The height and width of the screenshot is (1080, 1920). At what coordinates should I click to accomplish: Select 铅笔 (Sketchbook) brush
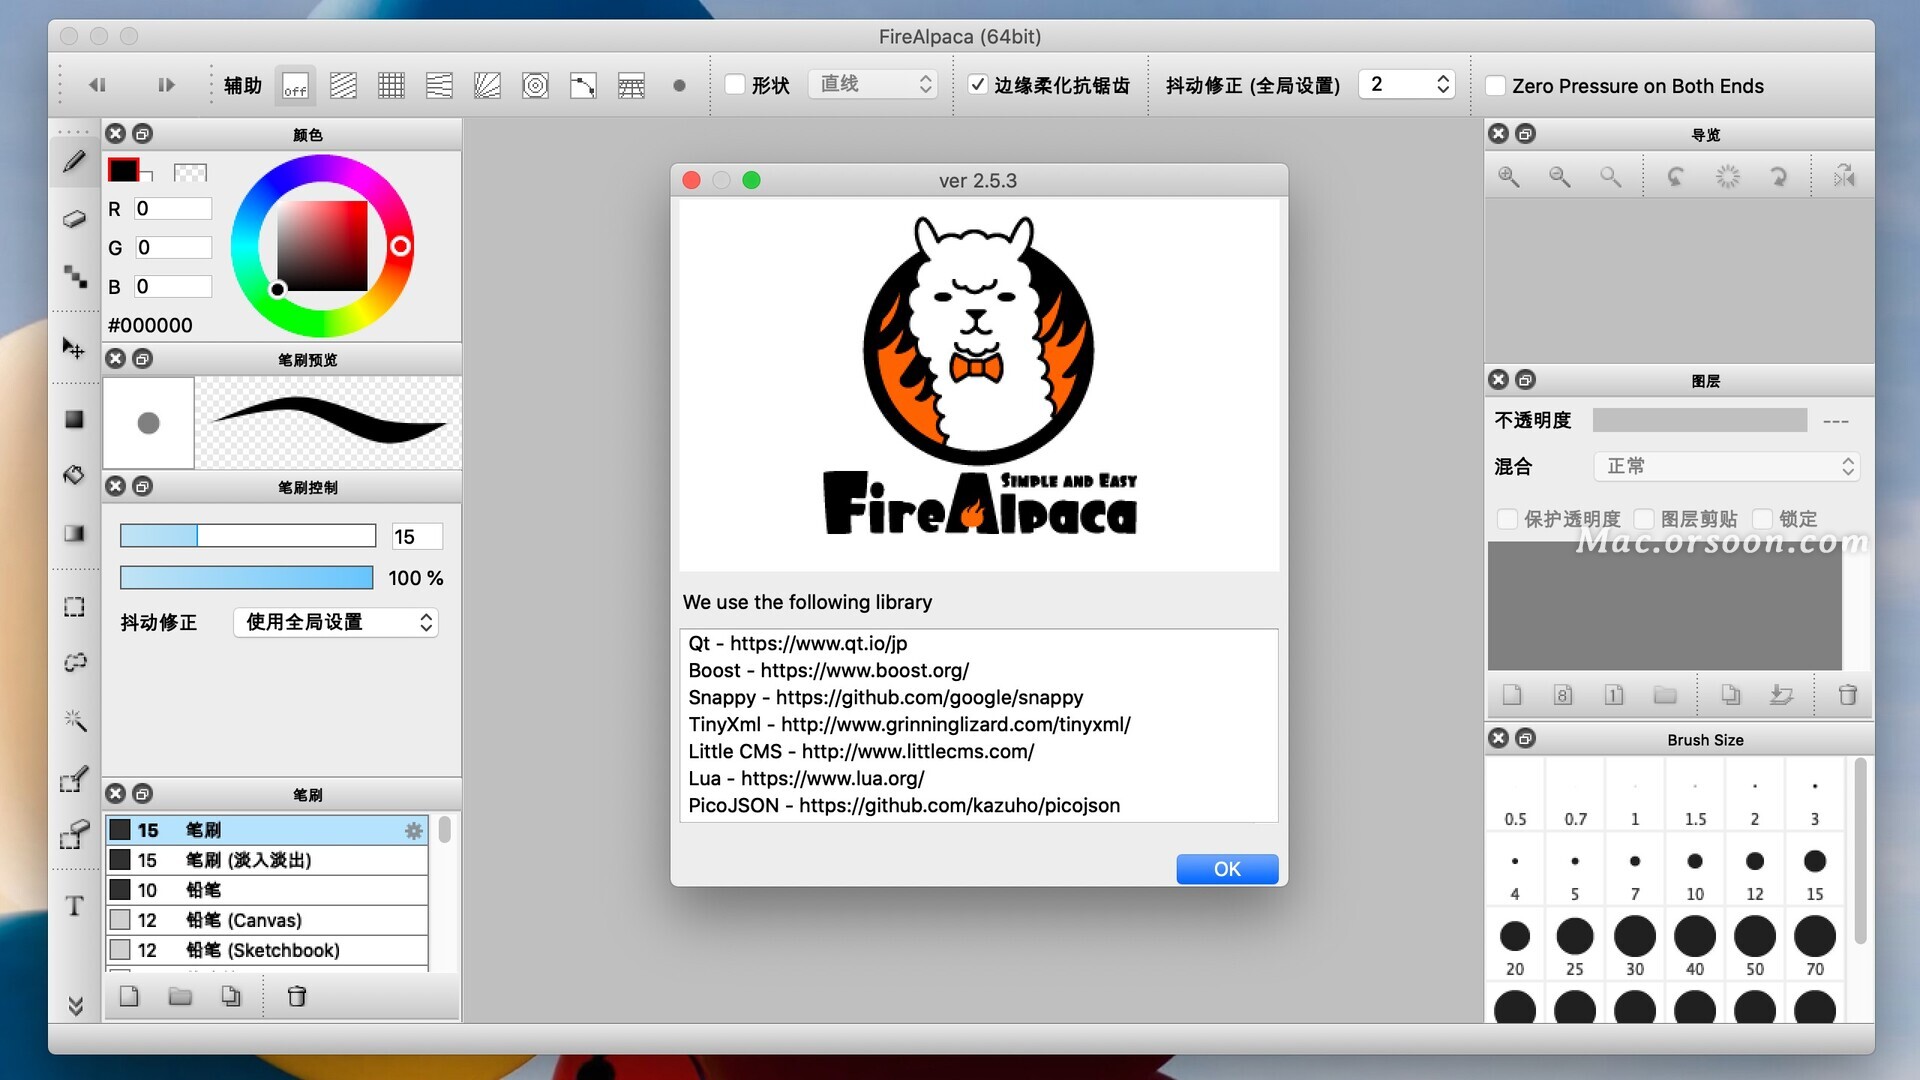[x=267, y=950]
